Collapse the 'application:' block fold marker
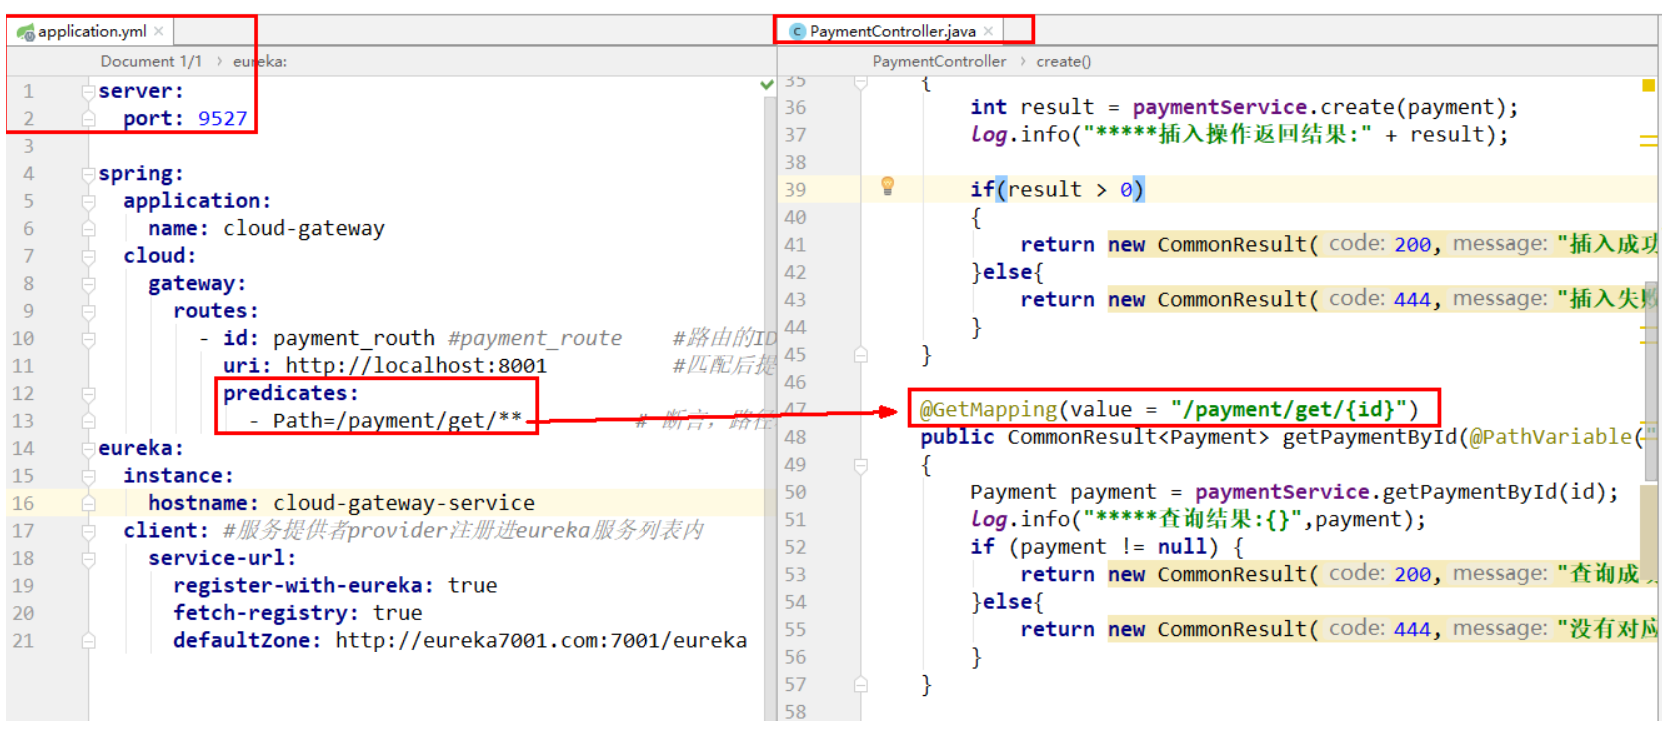Screen dimensions: 1670x741 [x=88, y=201]
